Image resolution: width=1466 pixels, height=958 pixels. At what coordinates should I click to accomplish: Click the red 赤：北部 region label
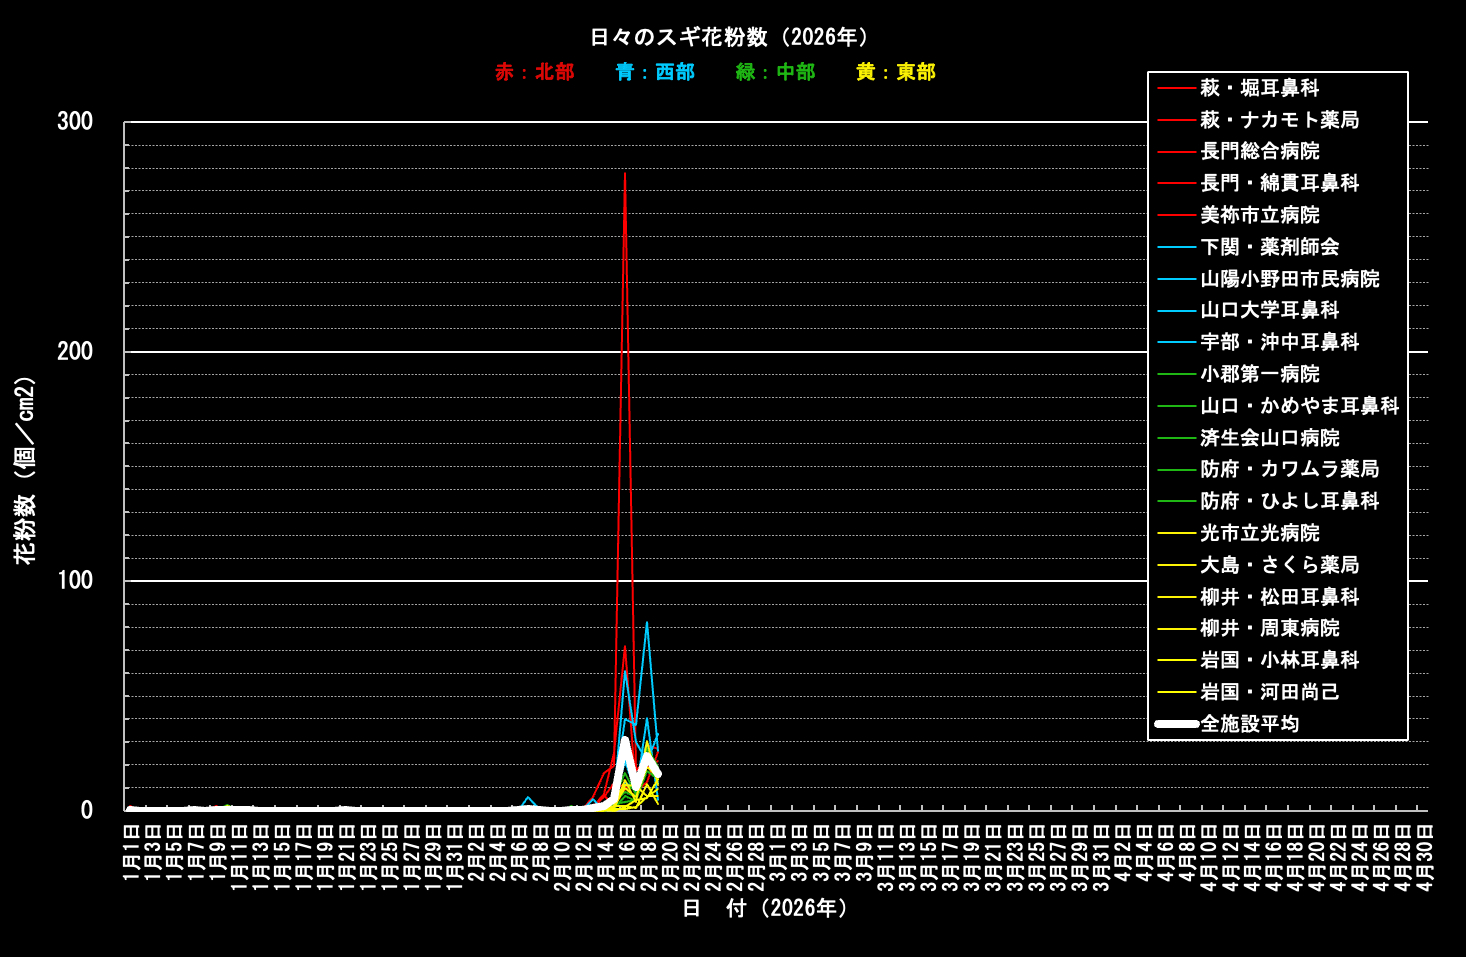(534, 72)
